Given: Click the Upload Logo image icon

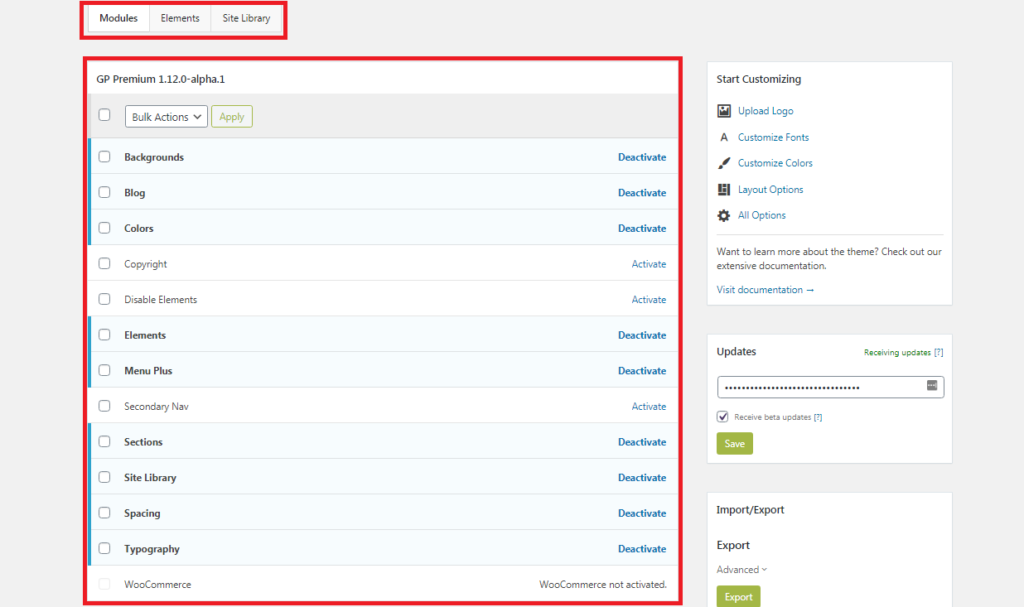Looking at the screenshot, I should [724, 111].
